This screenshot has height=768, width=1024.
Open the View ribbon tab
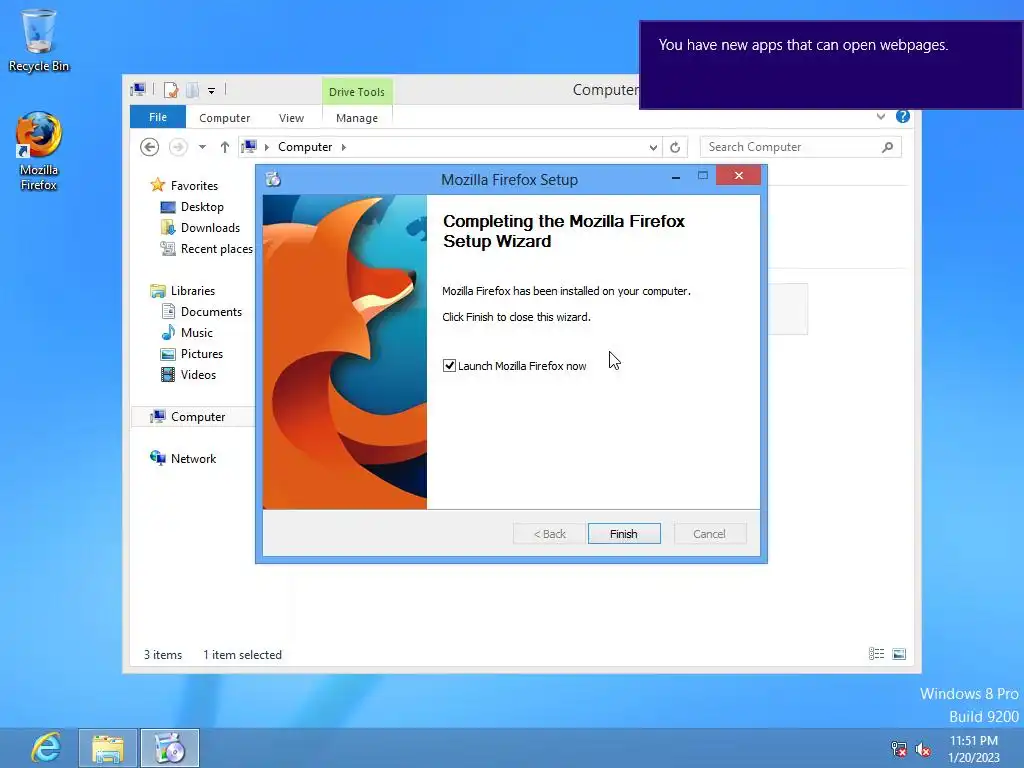[x=291, y=118]
